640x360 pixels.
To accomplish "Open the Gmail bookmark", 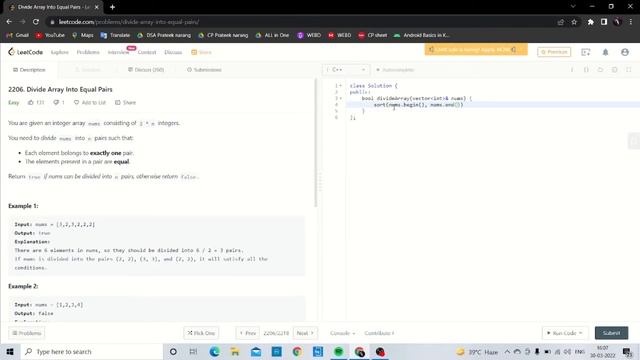I will click(18, 35).
